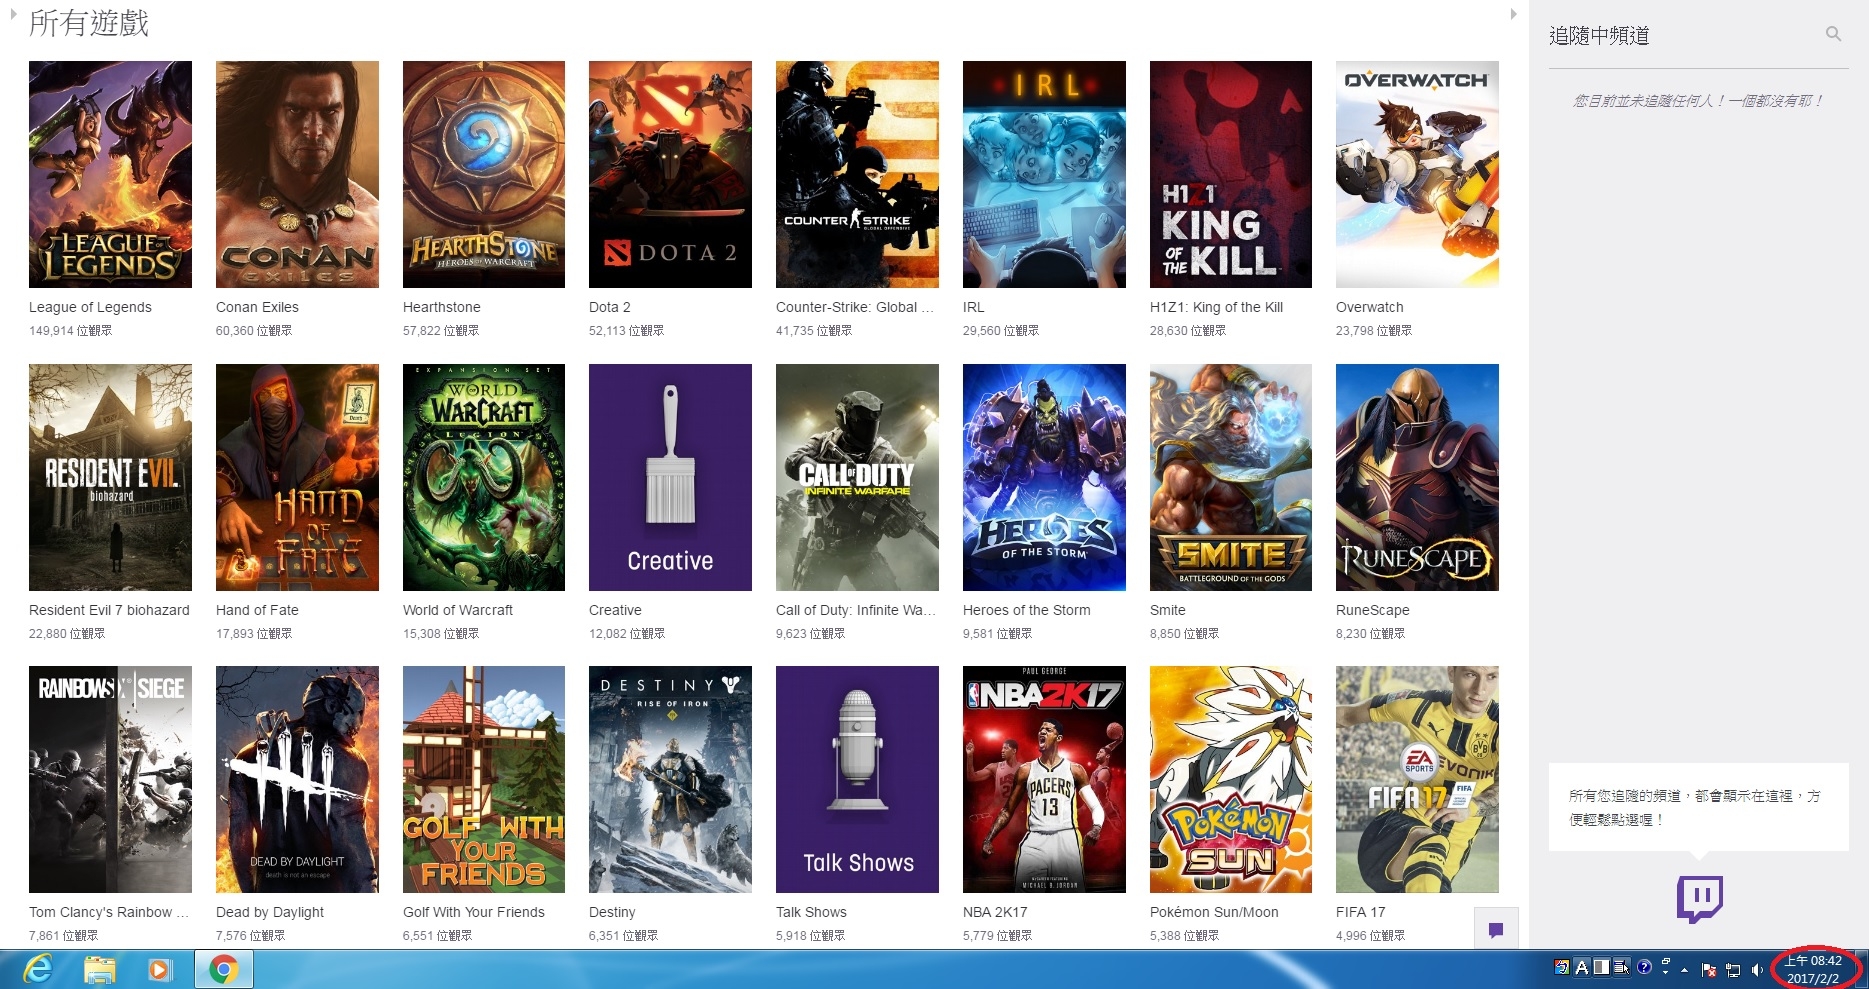Click the 'Resident Evil 7 biohazard' title link
The width and height of the screenshot is (1869, 989).
[109, 610]
